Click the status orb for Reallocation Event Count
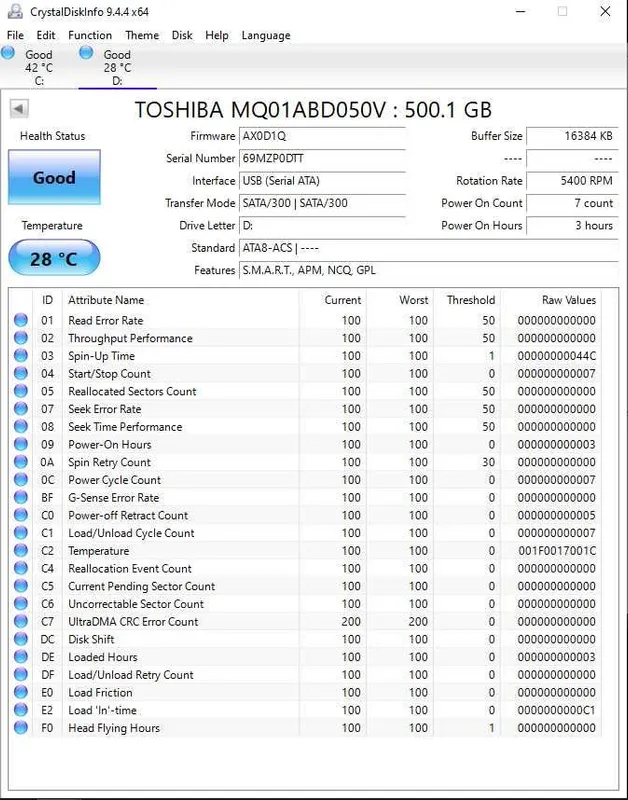Viewport: 628px width, 800px height. click(x=20, y=568)
